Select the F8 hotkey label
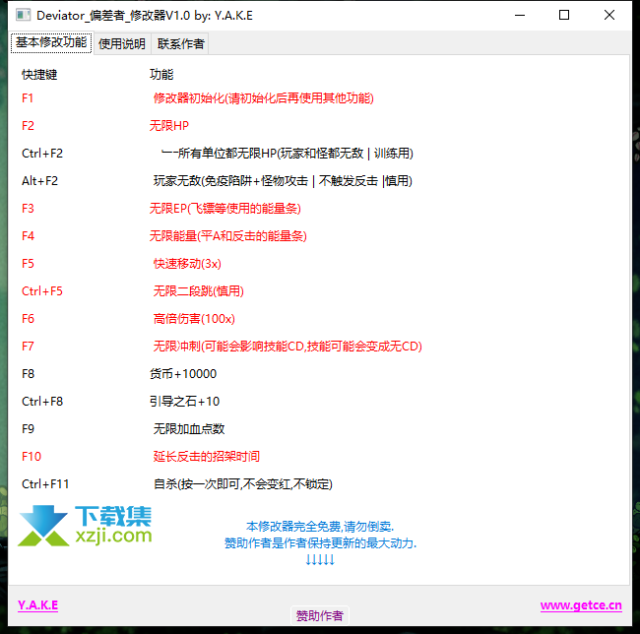The image size is (640, 634). pos(28,374)
